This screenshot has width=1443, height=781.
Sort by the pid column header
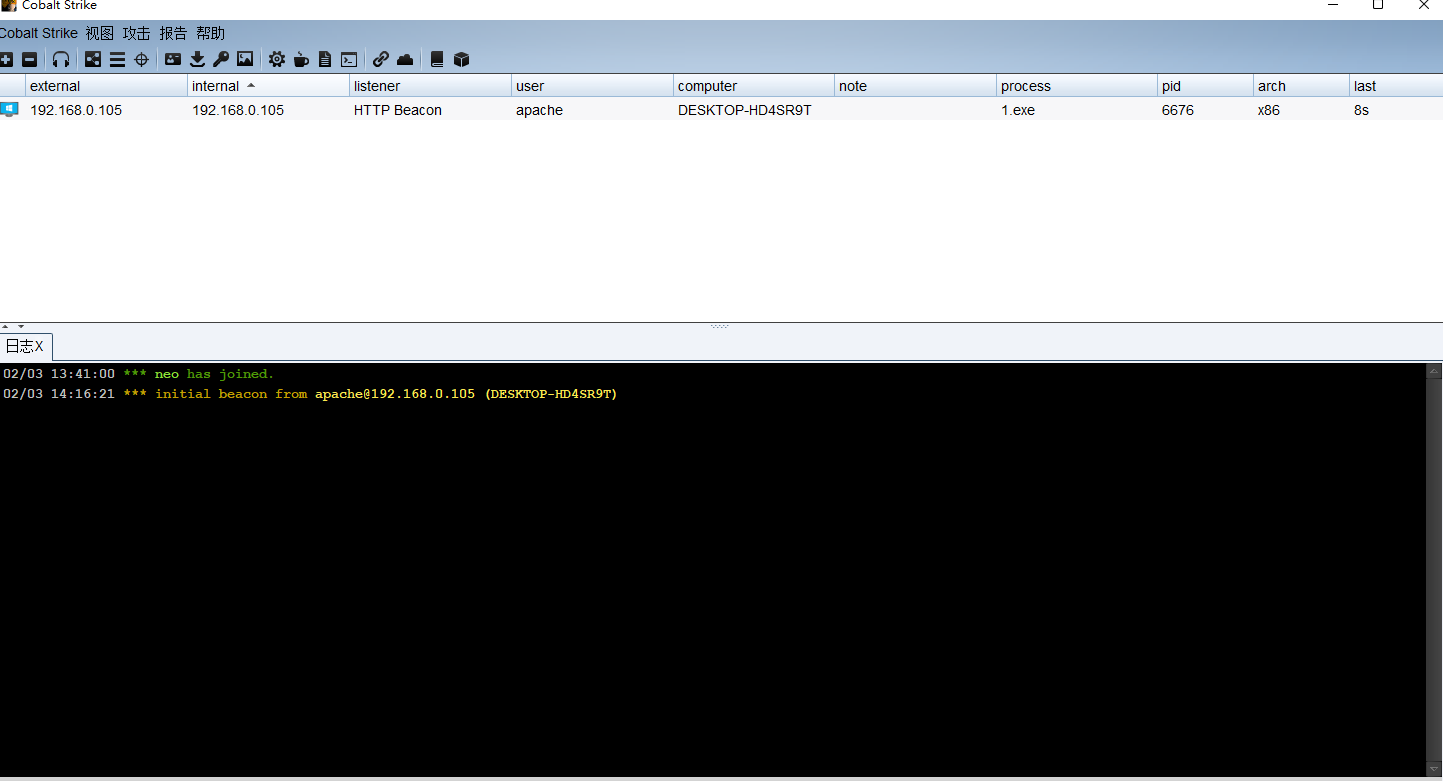click(1205, 86)
